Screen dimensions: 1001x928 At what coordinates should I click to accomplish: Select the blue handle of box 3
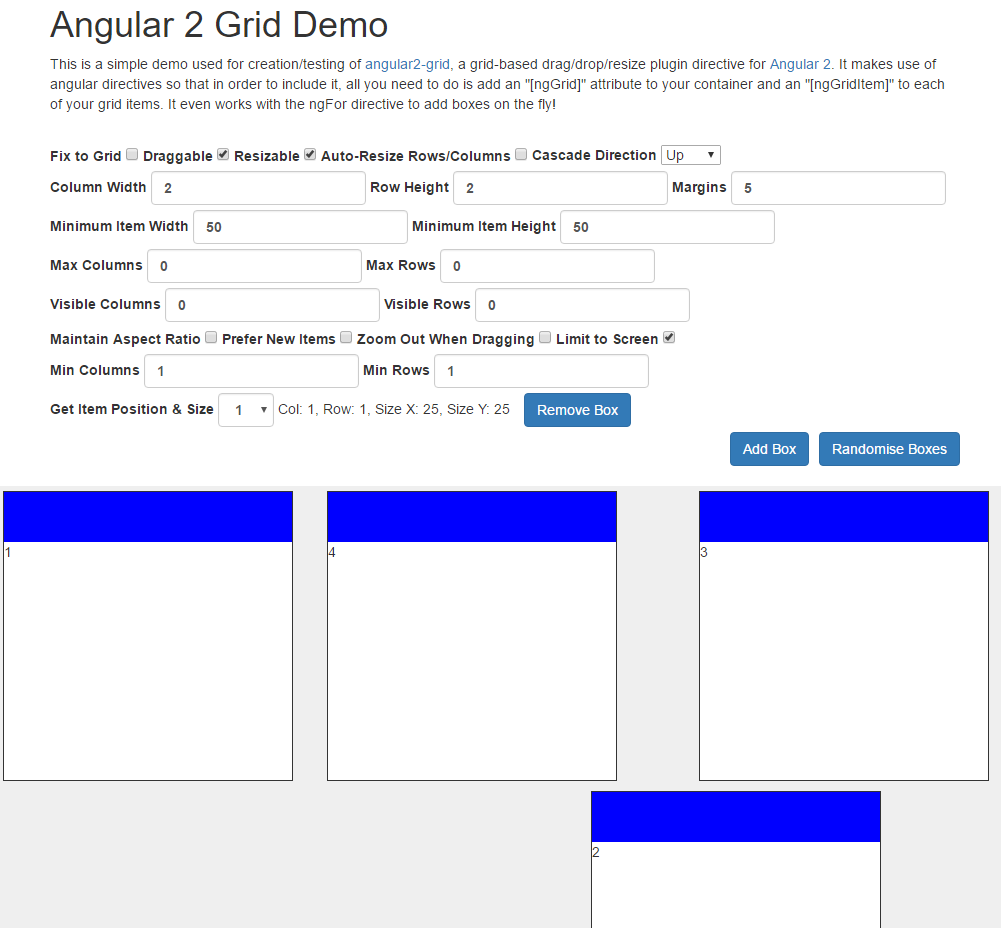pos(844,517)
